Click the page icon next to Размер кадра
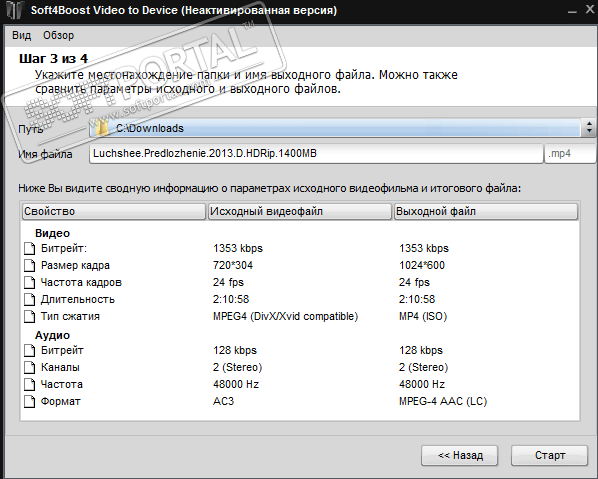 [29, 265]
